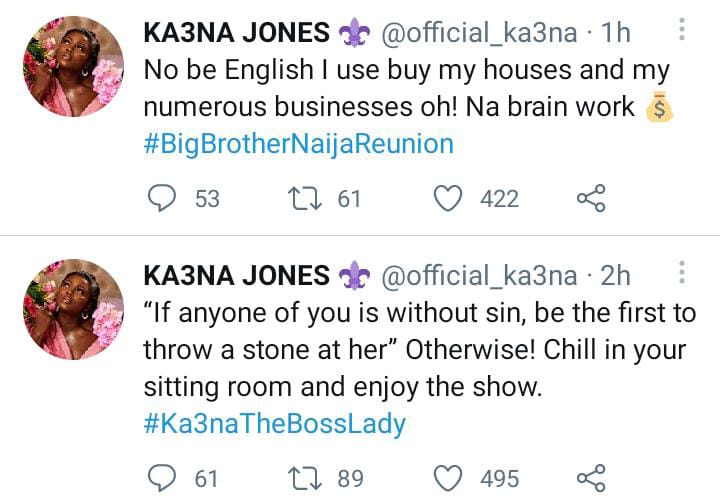Open the first tweet's profile picture
The image size is (720, 502).
point(73,66)
